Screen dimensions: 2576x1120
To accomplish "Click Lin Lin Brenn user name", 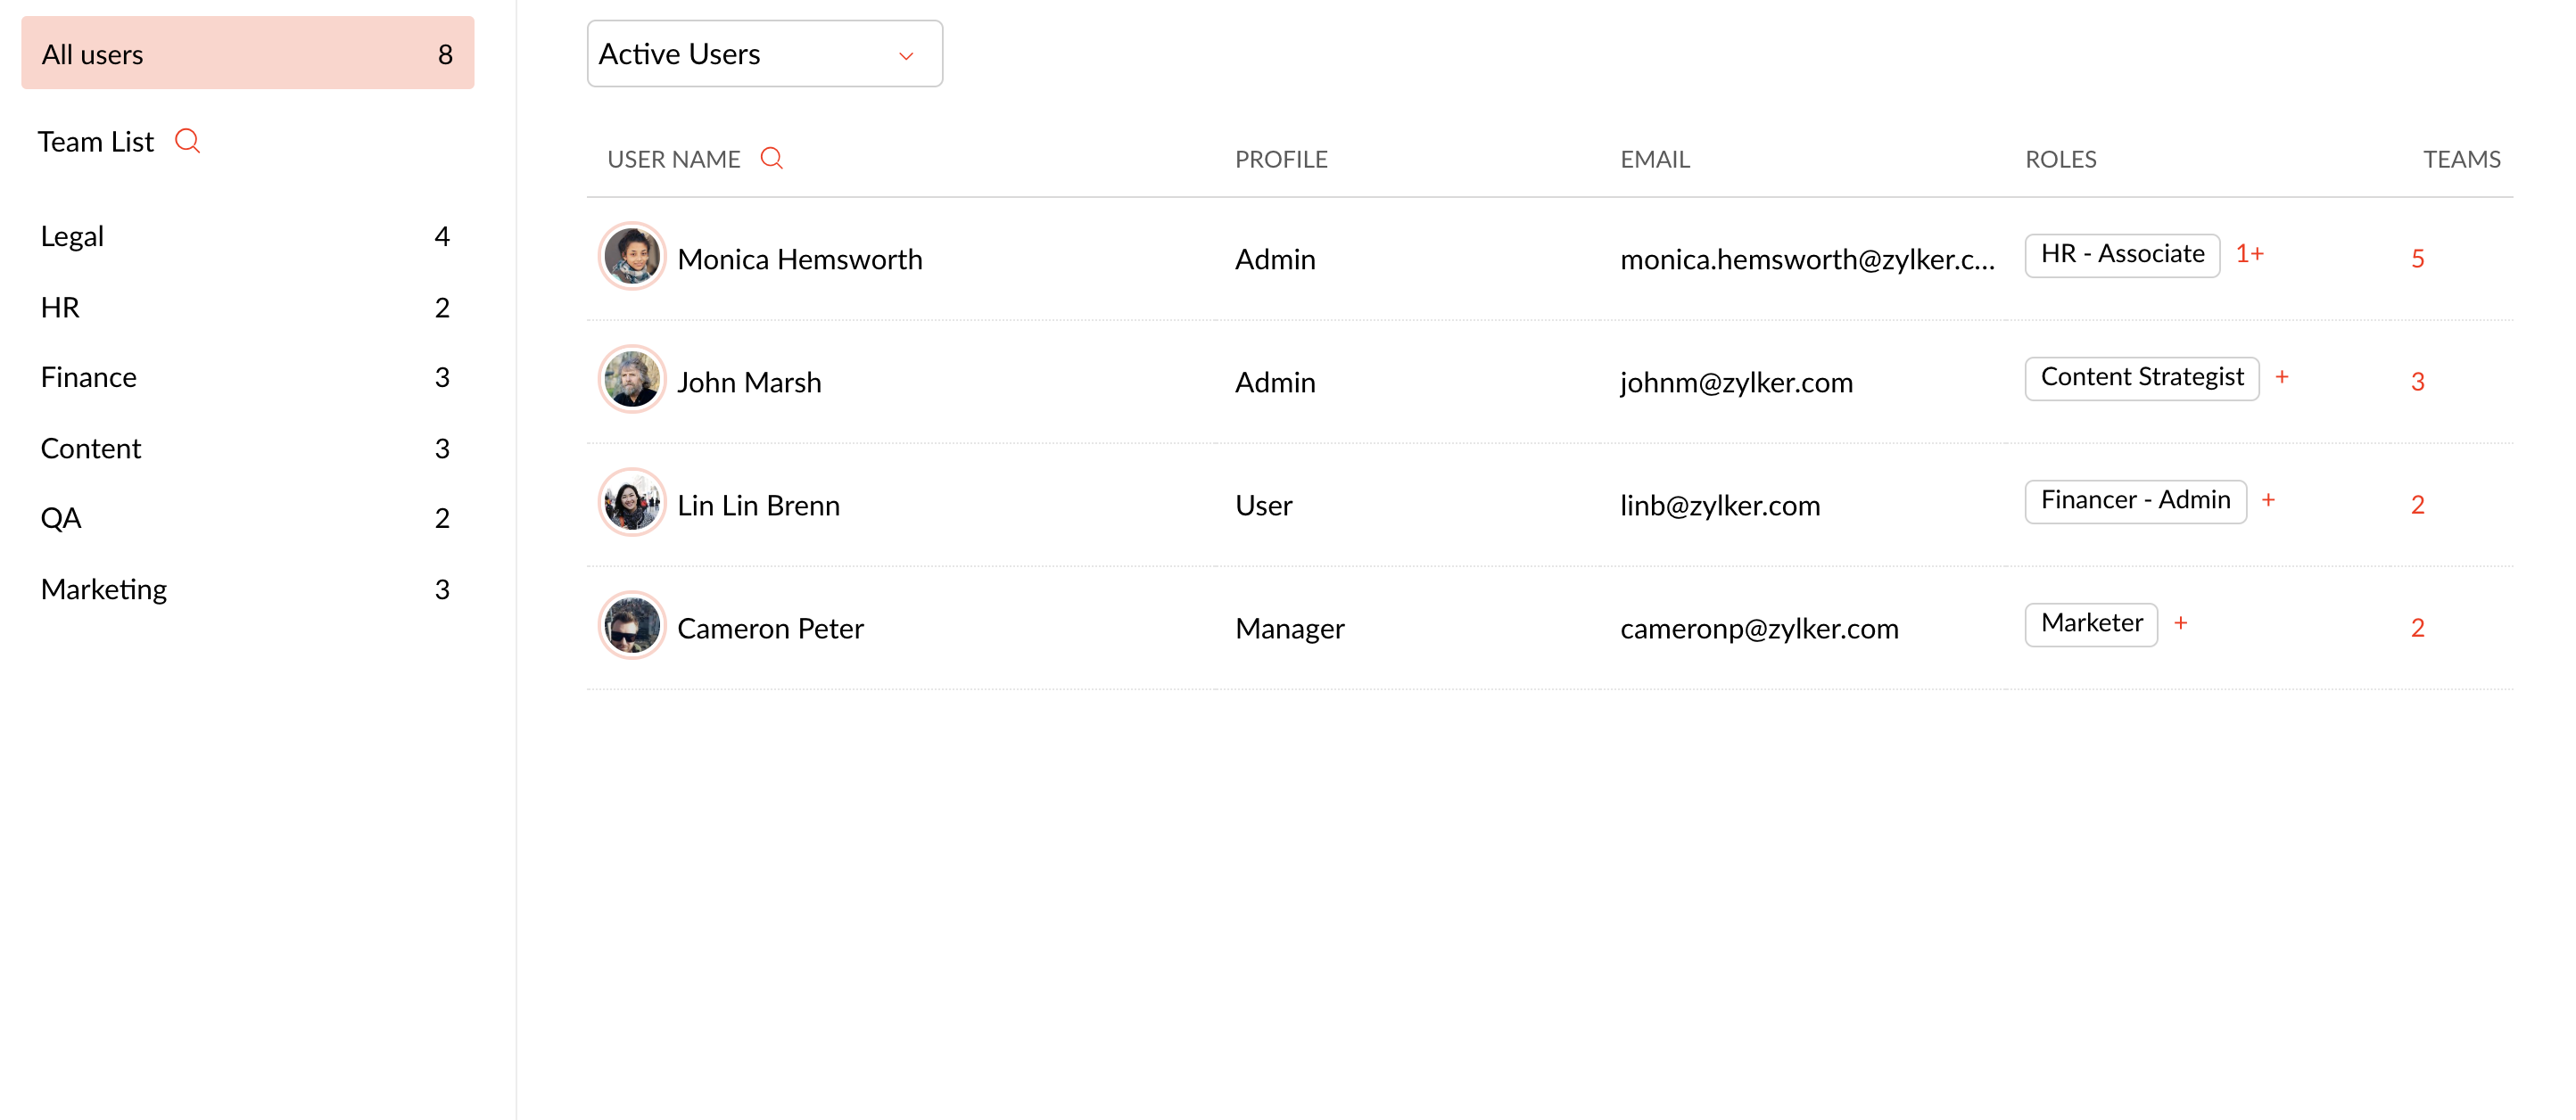I will click(x=758, y=505).
